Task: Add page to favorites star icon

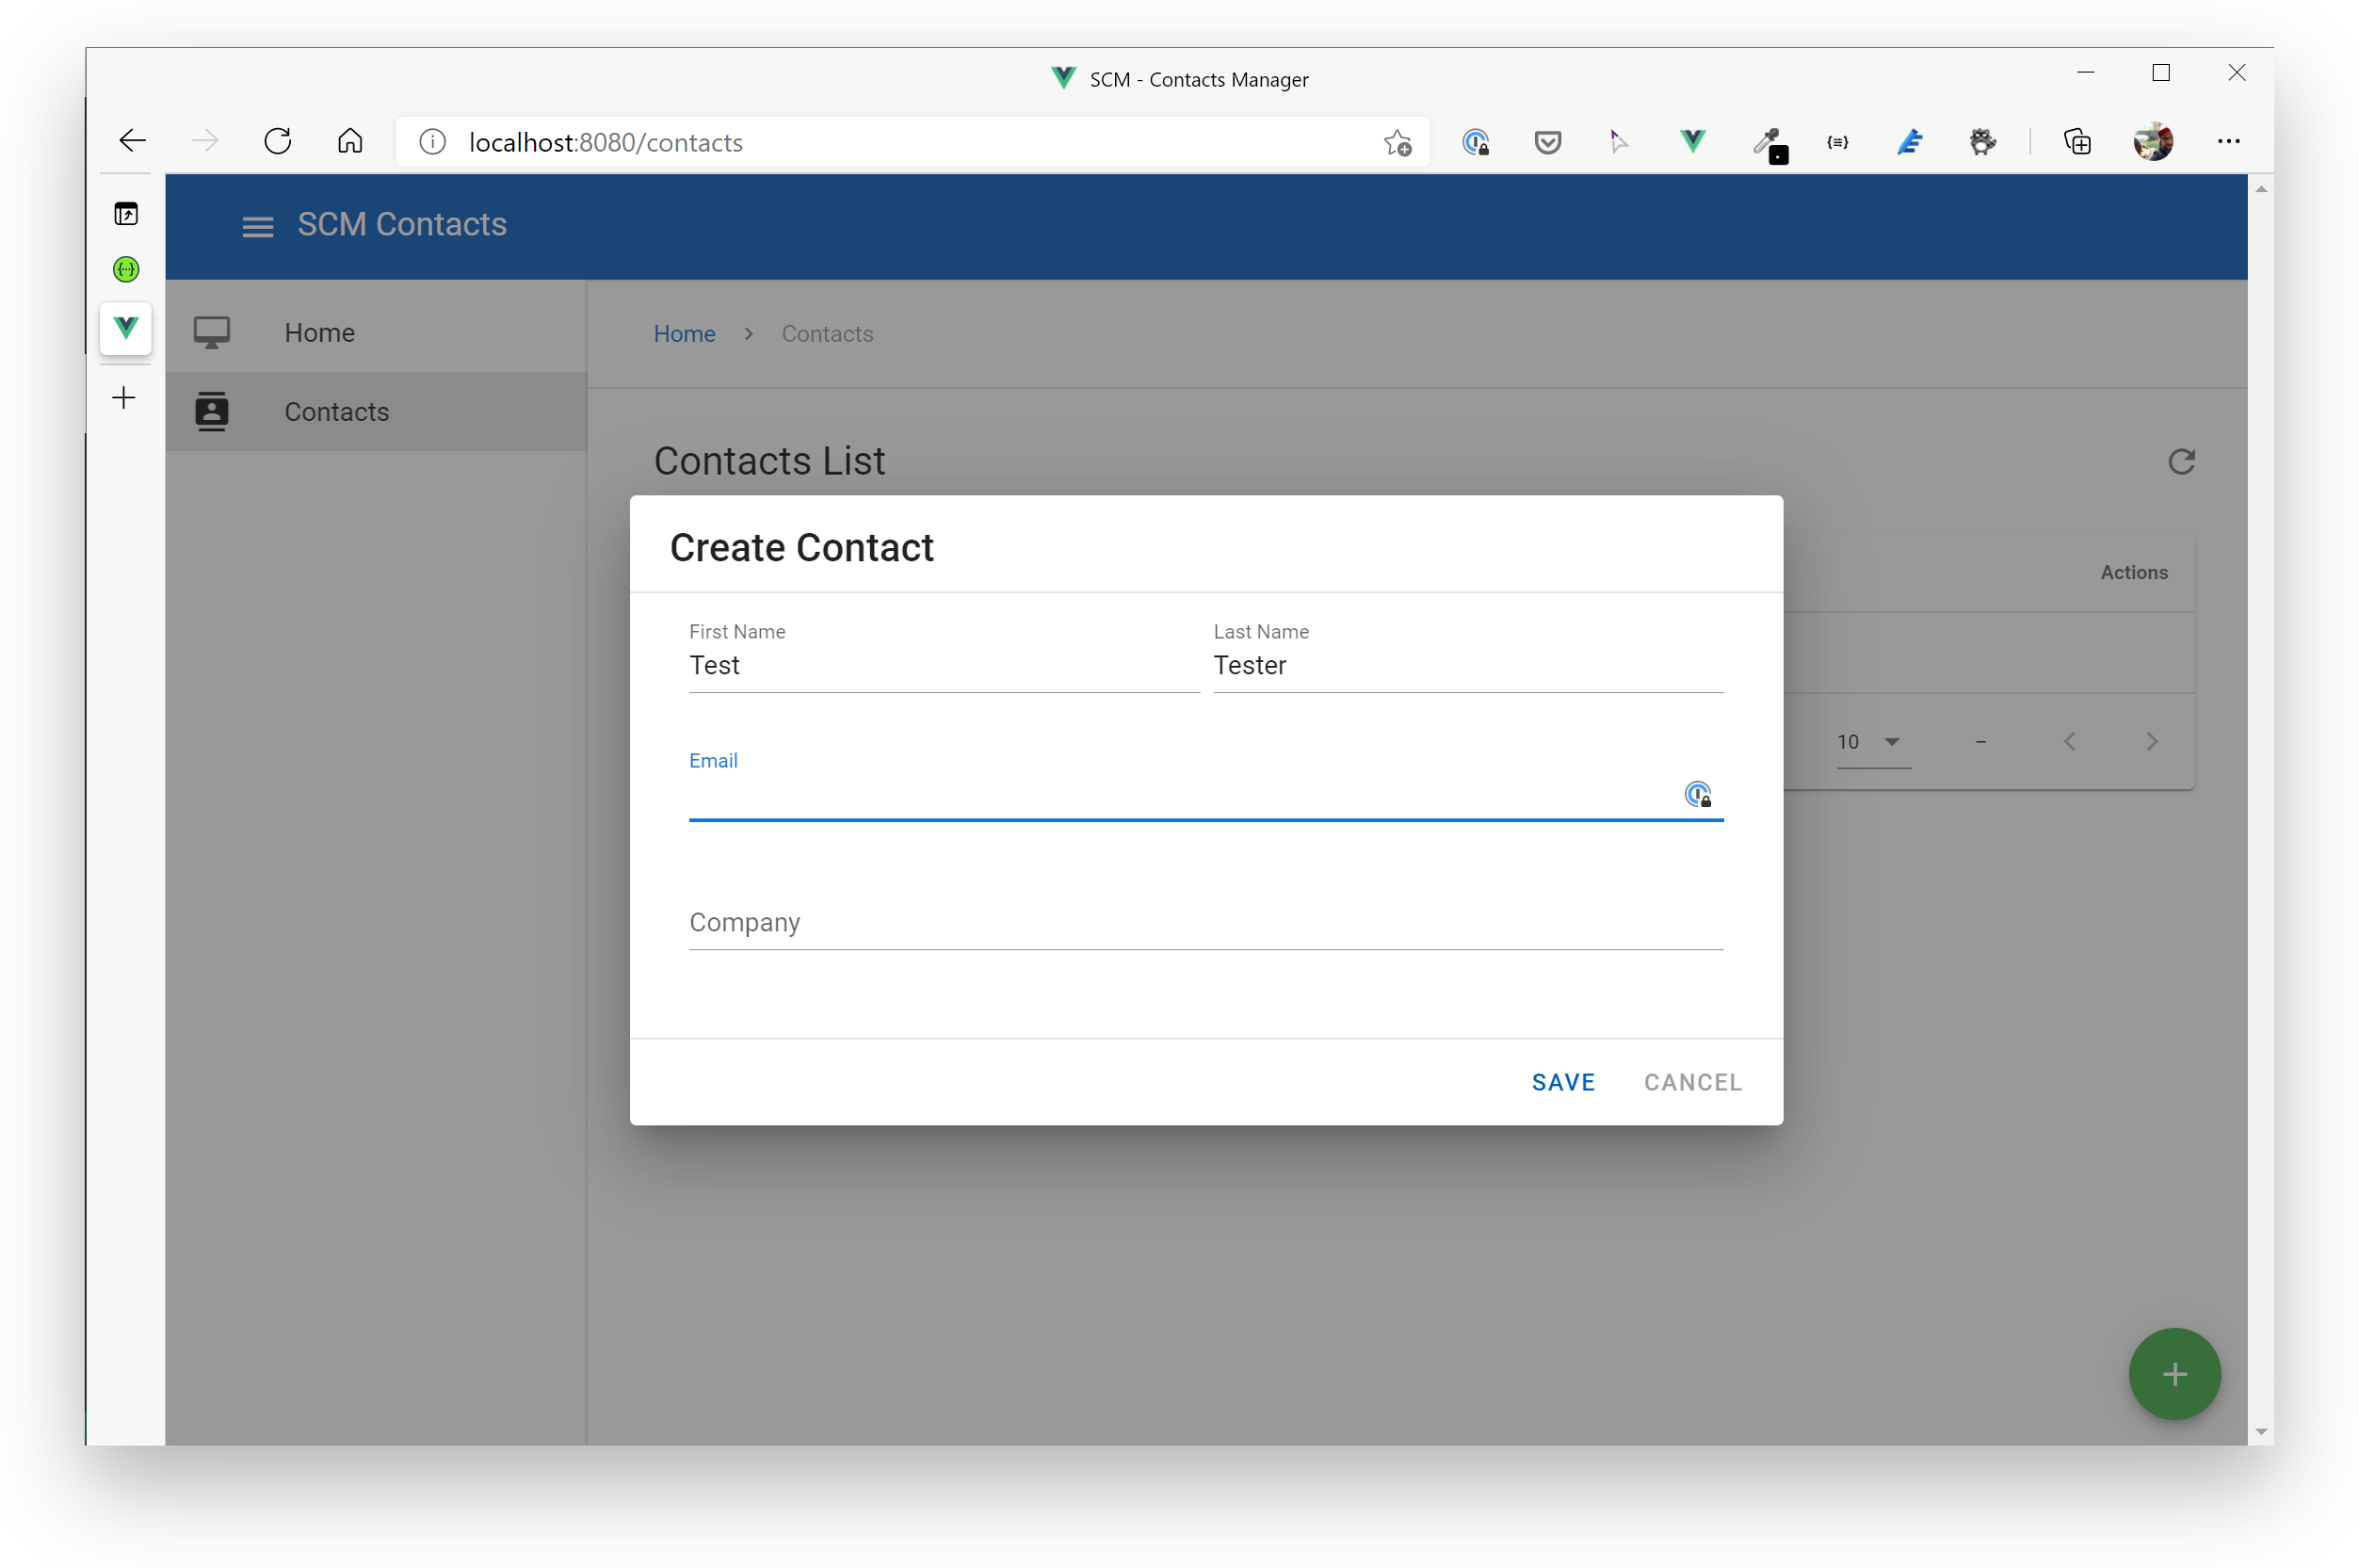Action: (x=1397, y=143)
